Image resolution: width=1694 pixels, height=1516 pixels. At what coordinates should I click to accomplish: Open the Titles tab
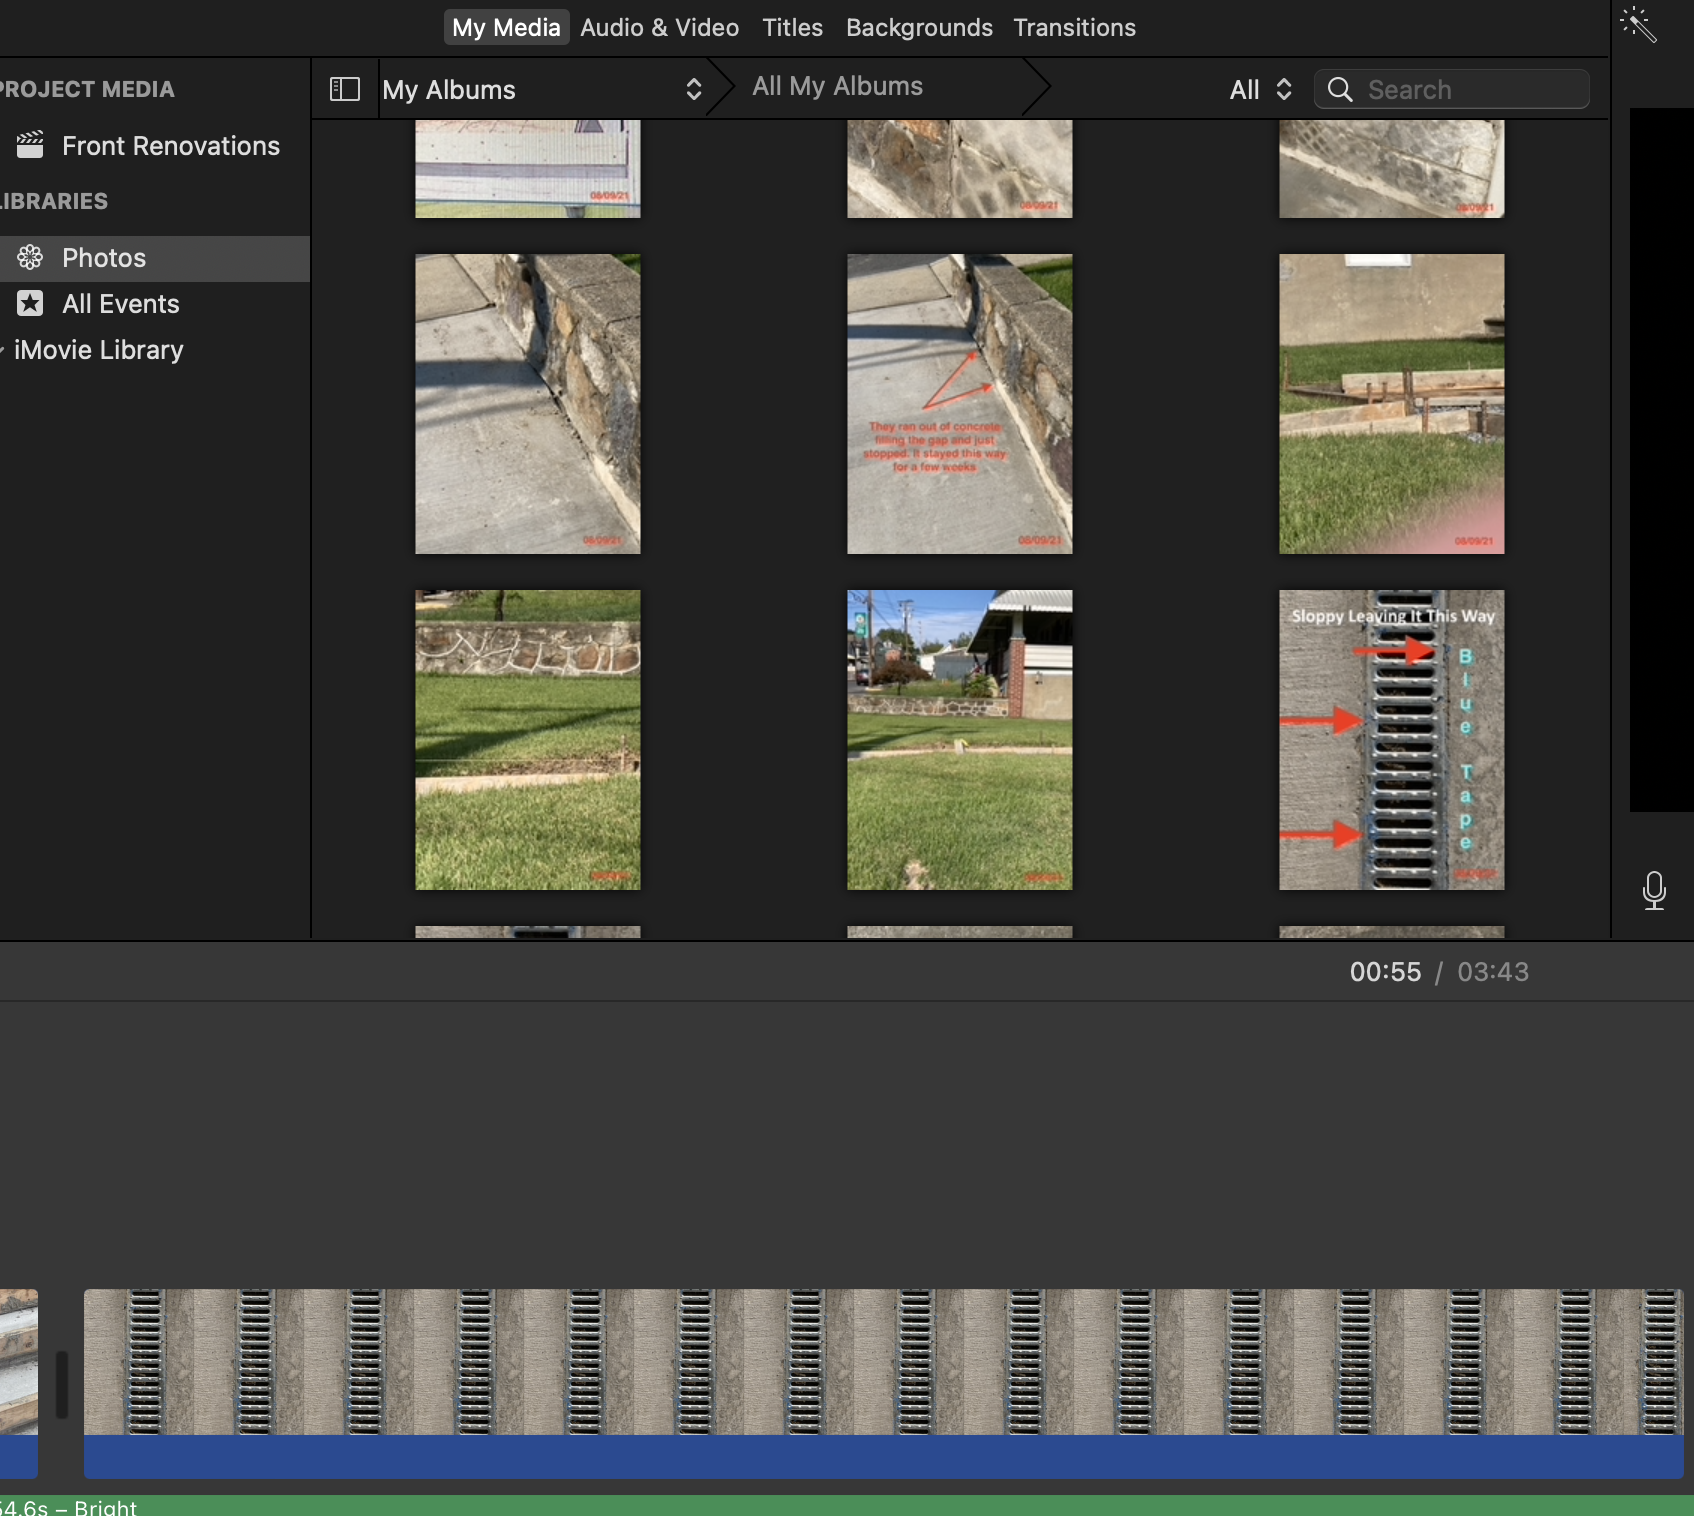(792, 28)
